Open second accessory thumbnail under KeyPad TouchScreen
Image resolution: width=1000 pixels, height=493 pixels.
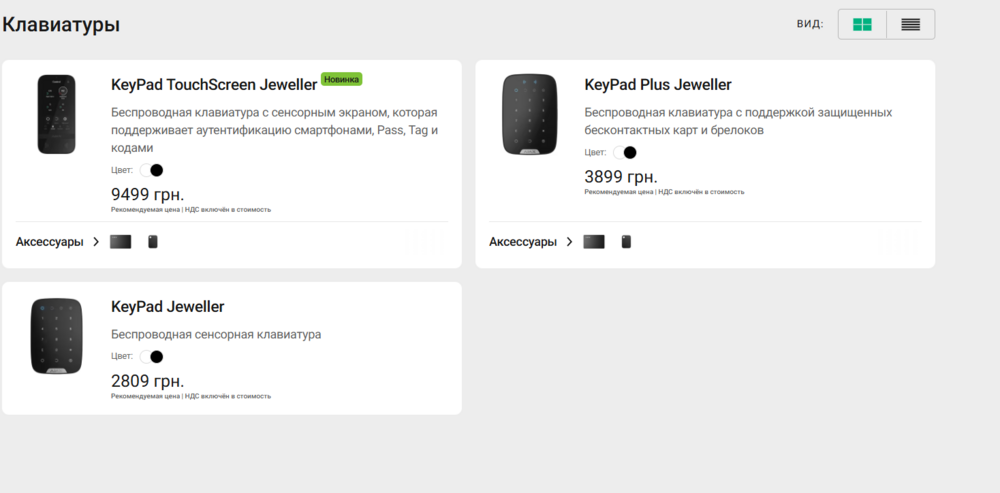click(x=153, y=242)
